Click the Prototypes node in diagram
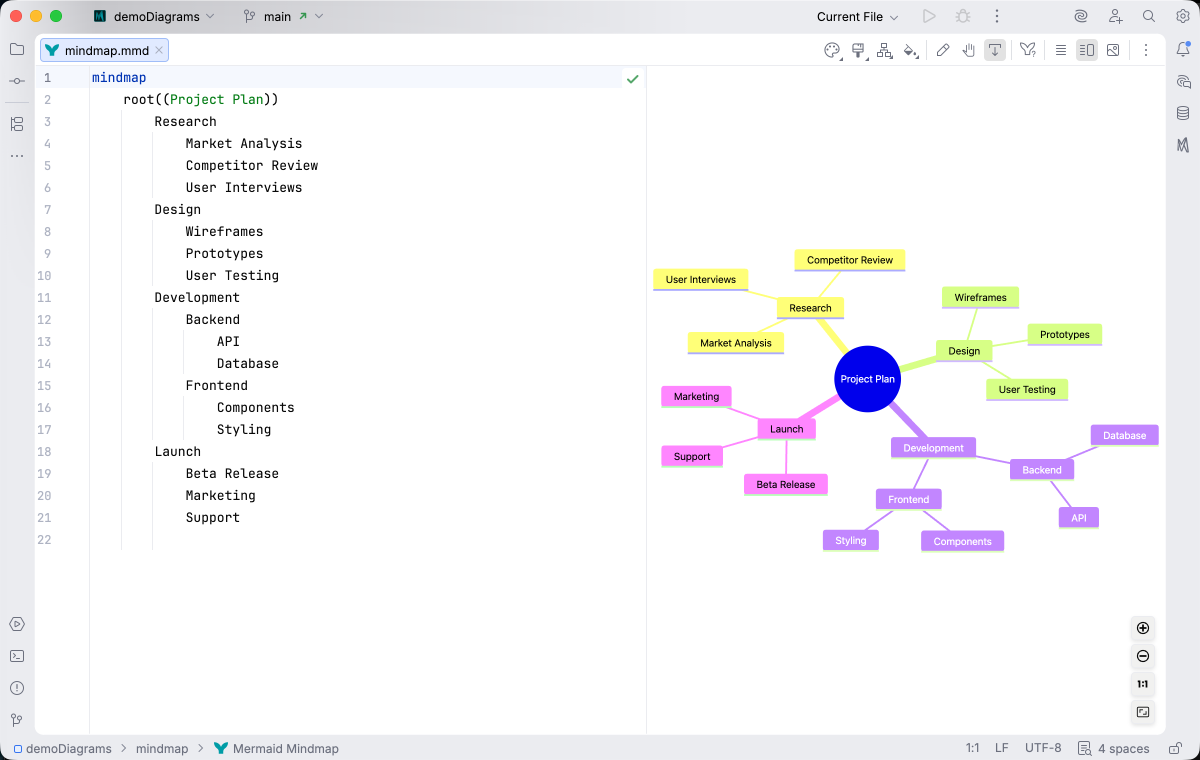1200x760 pixels. click(x=1065, y=334)
